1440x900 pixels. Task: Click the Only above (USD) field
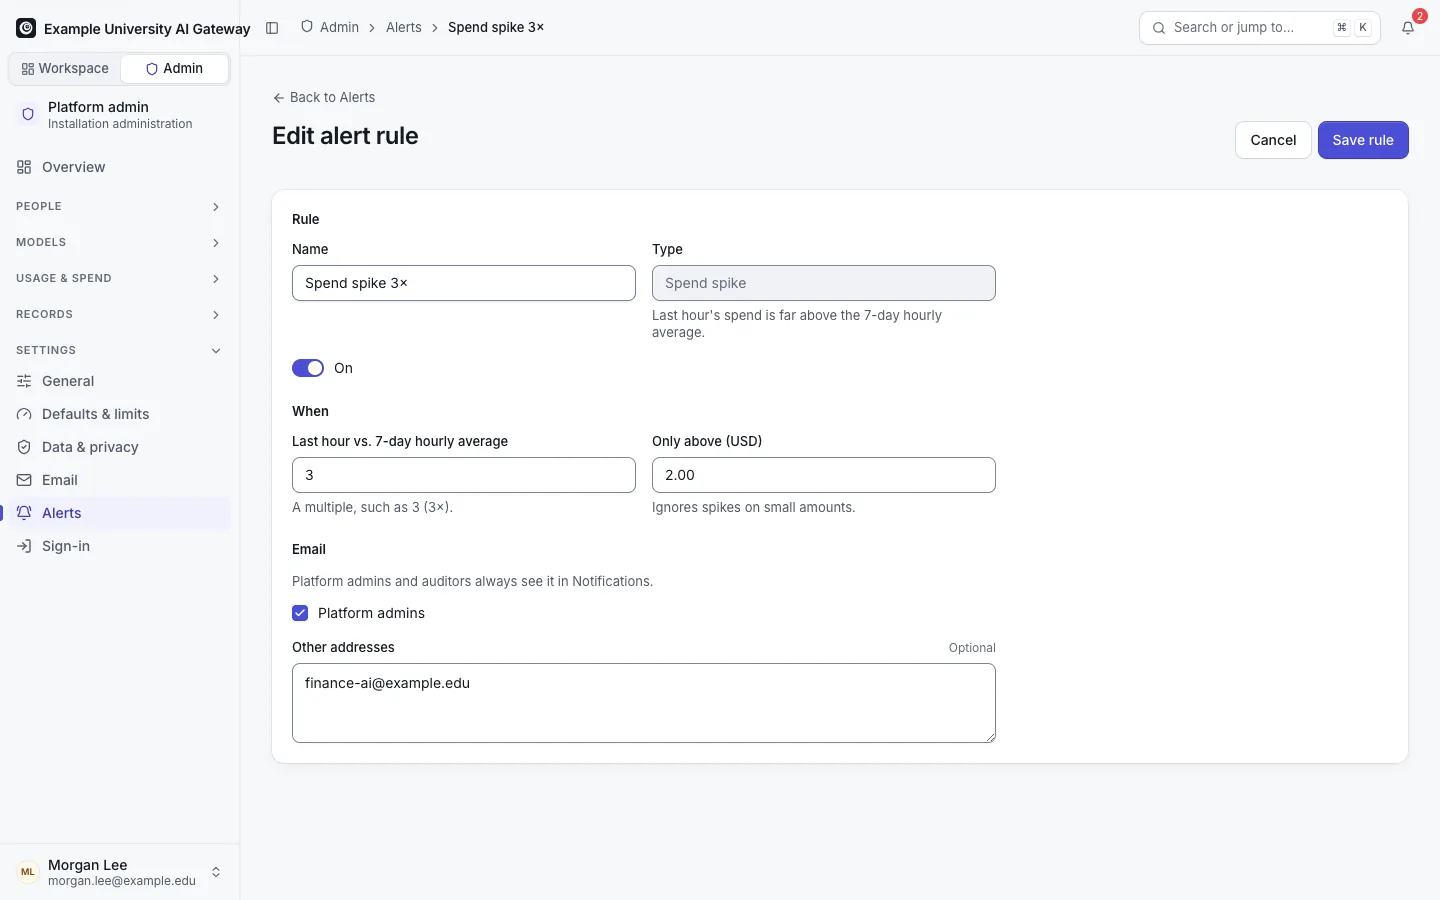coord(824,475)
